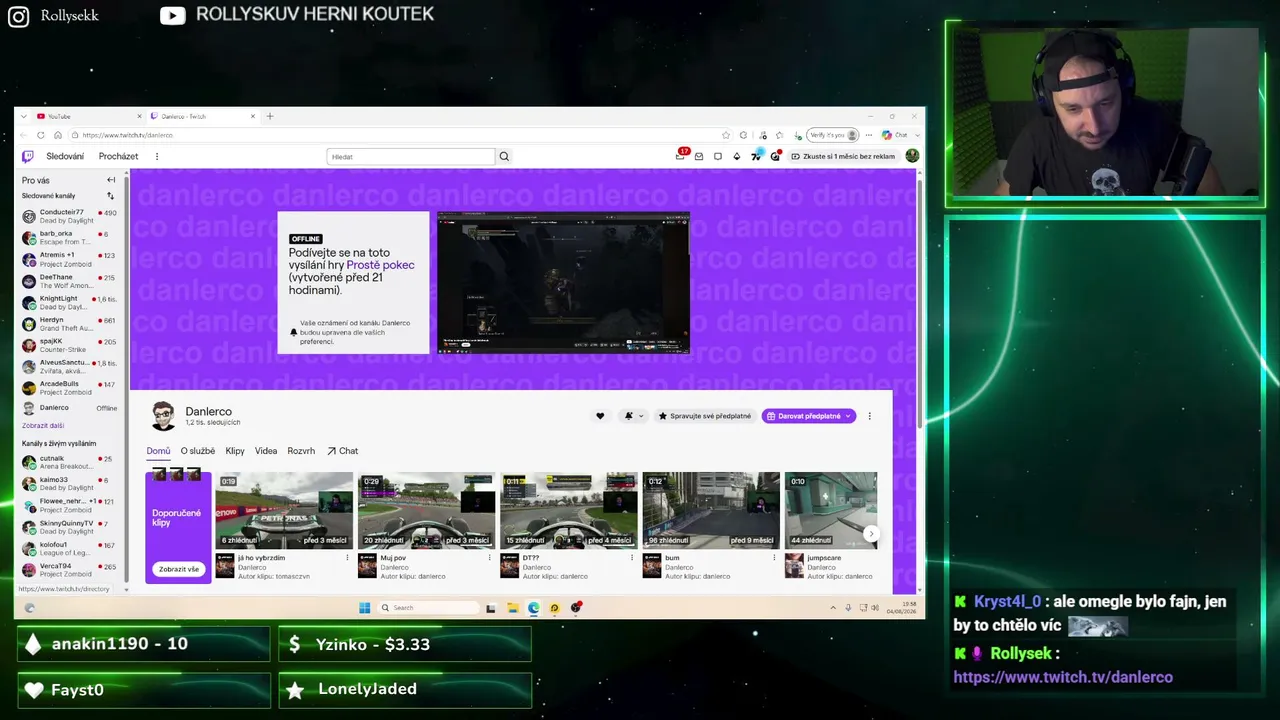Click the Zobrazit další link in the sidebar
The image size is (1280, 720).
[x=43, y=425]
